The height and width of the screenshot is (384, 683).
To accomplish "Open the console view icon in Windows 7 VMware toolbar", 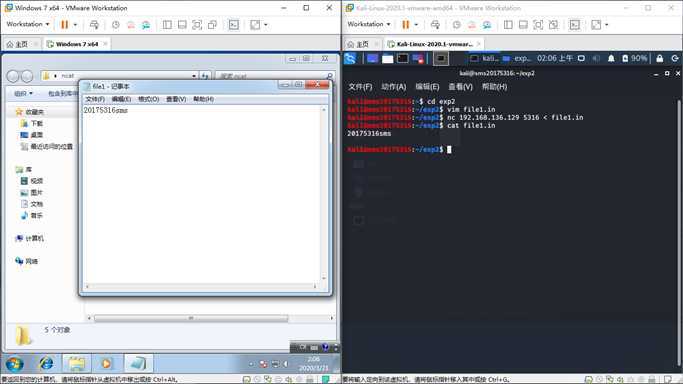I will coord(234,25).
